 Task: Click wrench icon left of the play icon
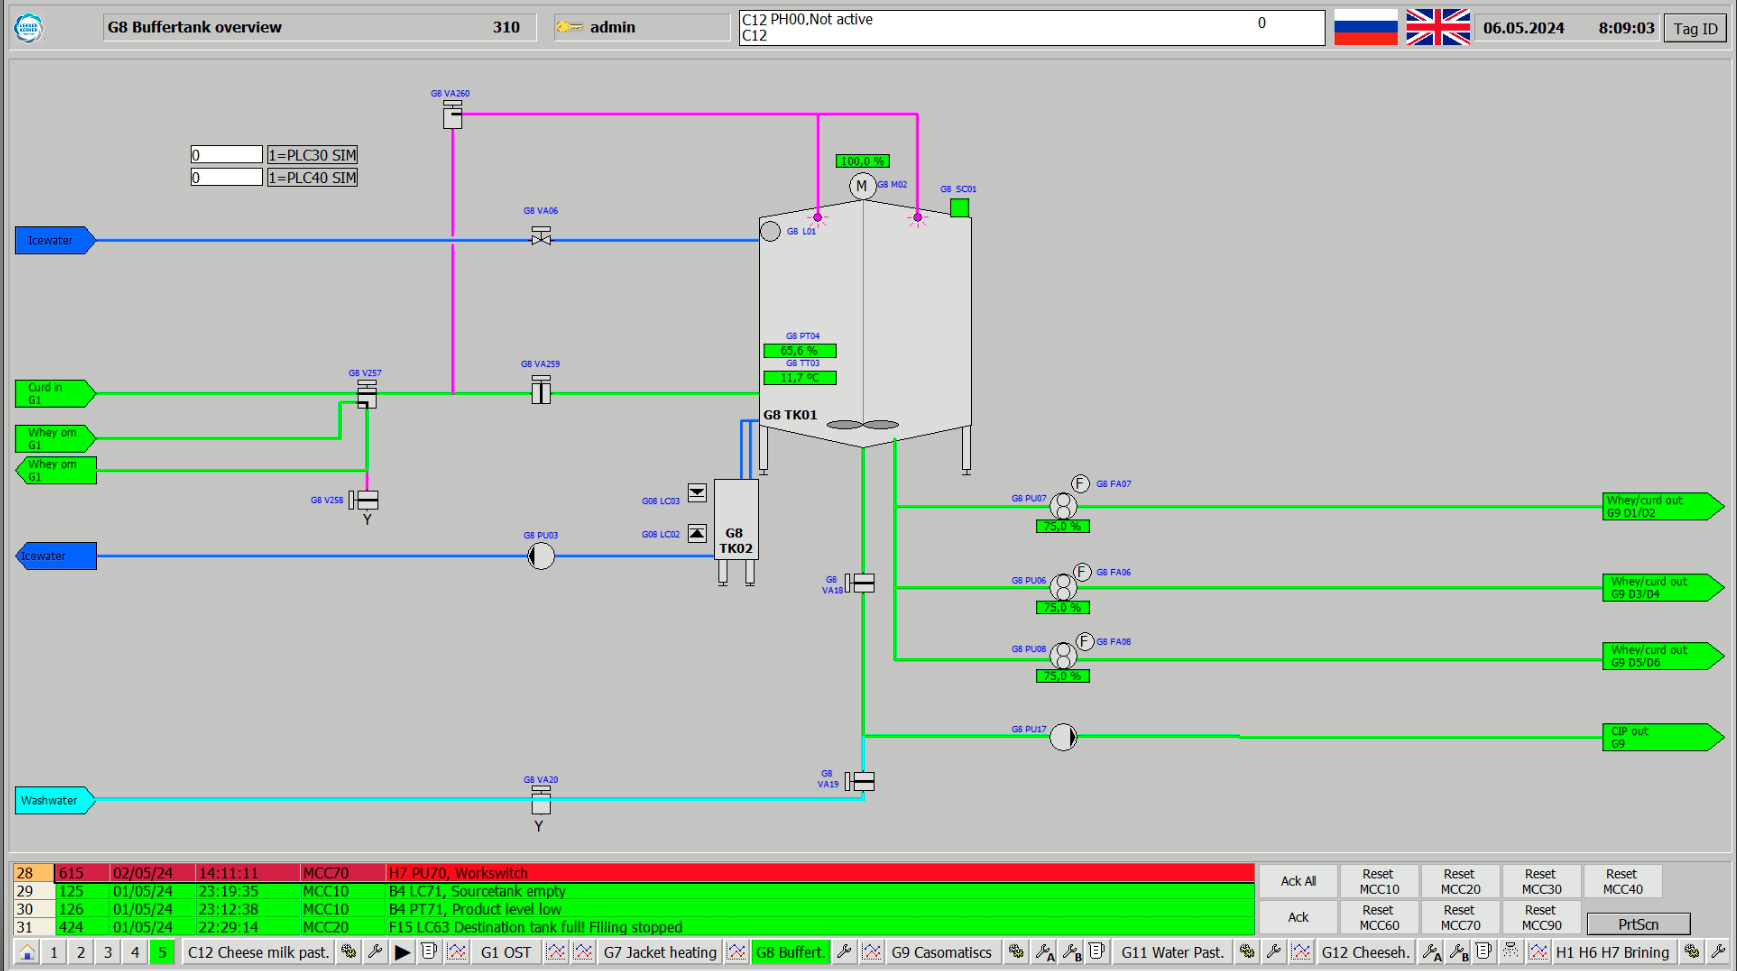click(x=375, y=952)
